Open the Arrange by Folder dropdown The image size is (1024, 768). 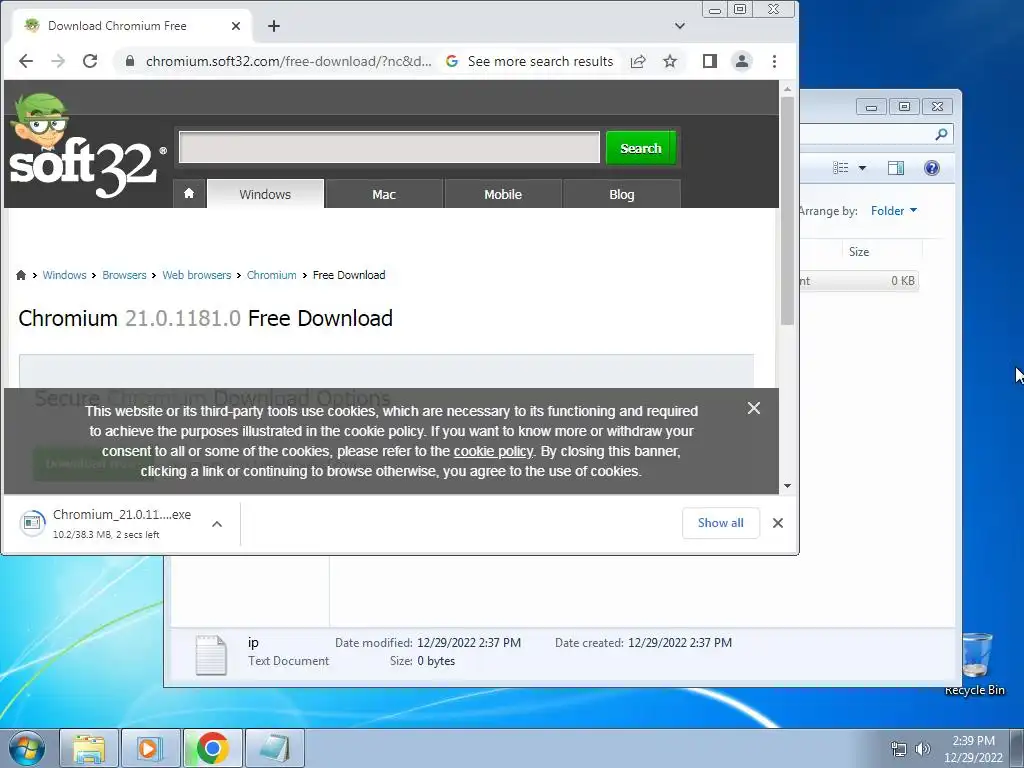pos(893,210)
